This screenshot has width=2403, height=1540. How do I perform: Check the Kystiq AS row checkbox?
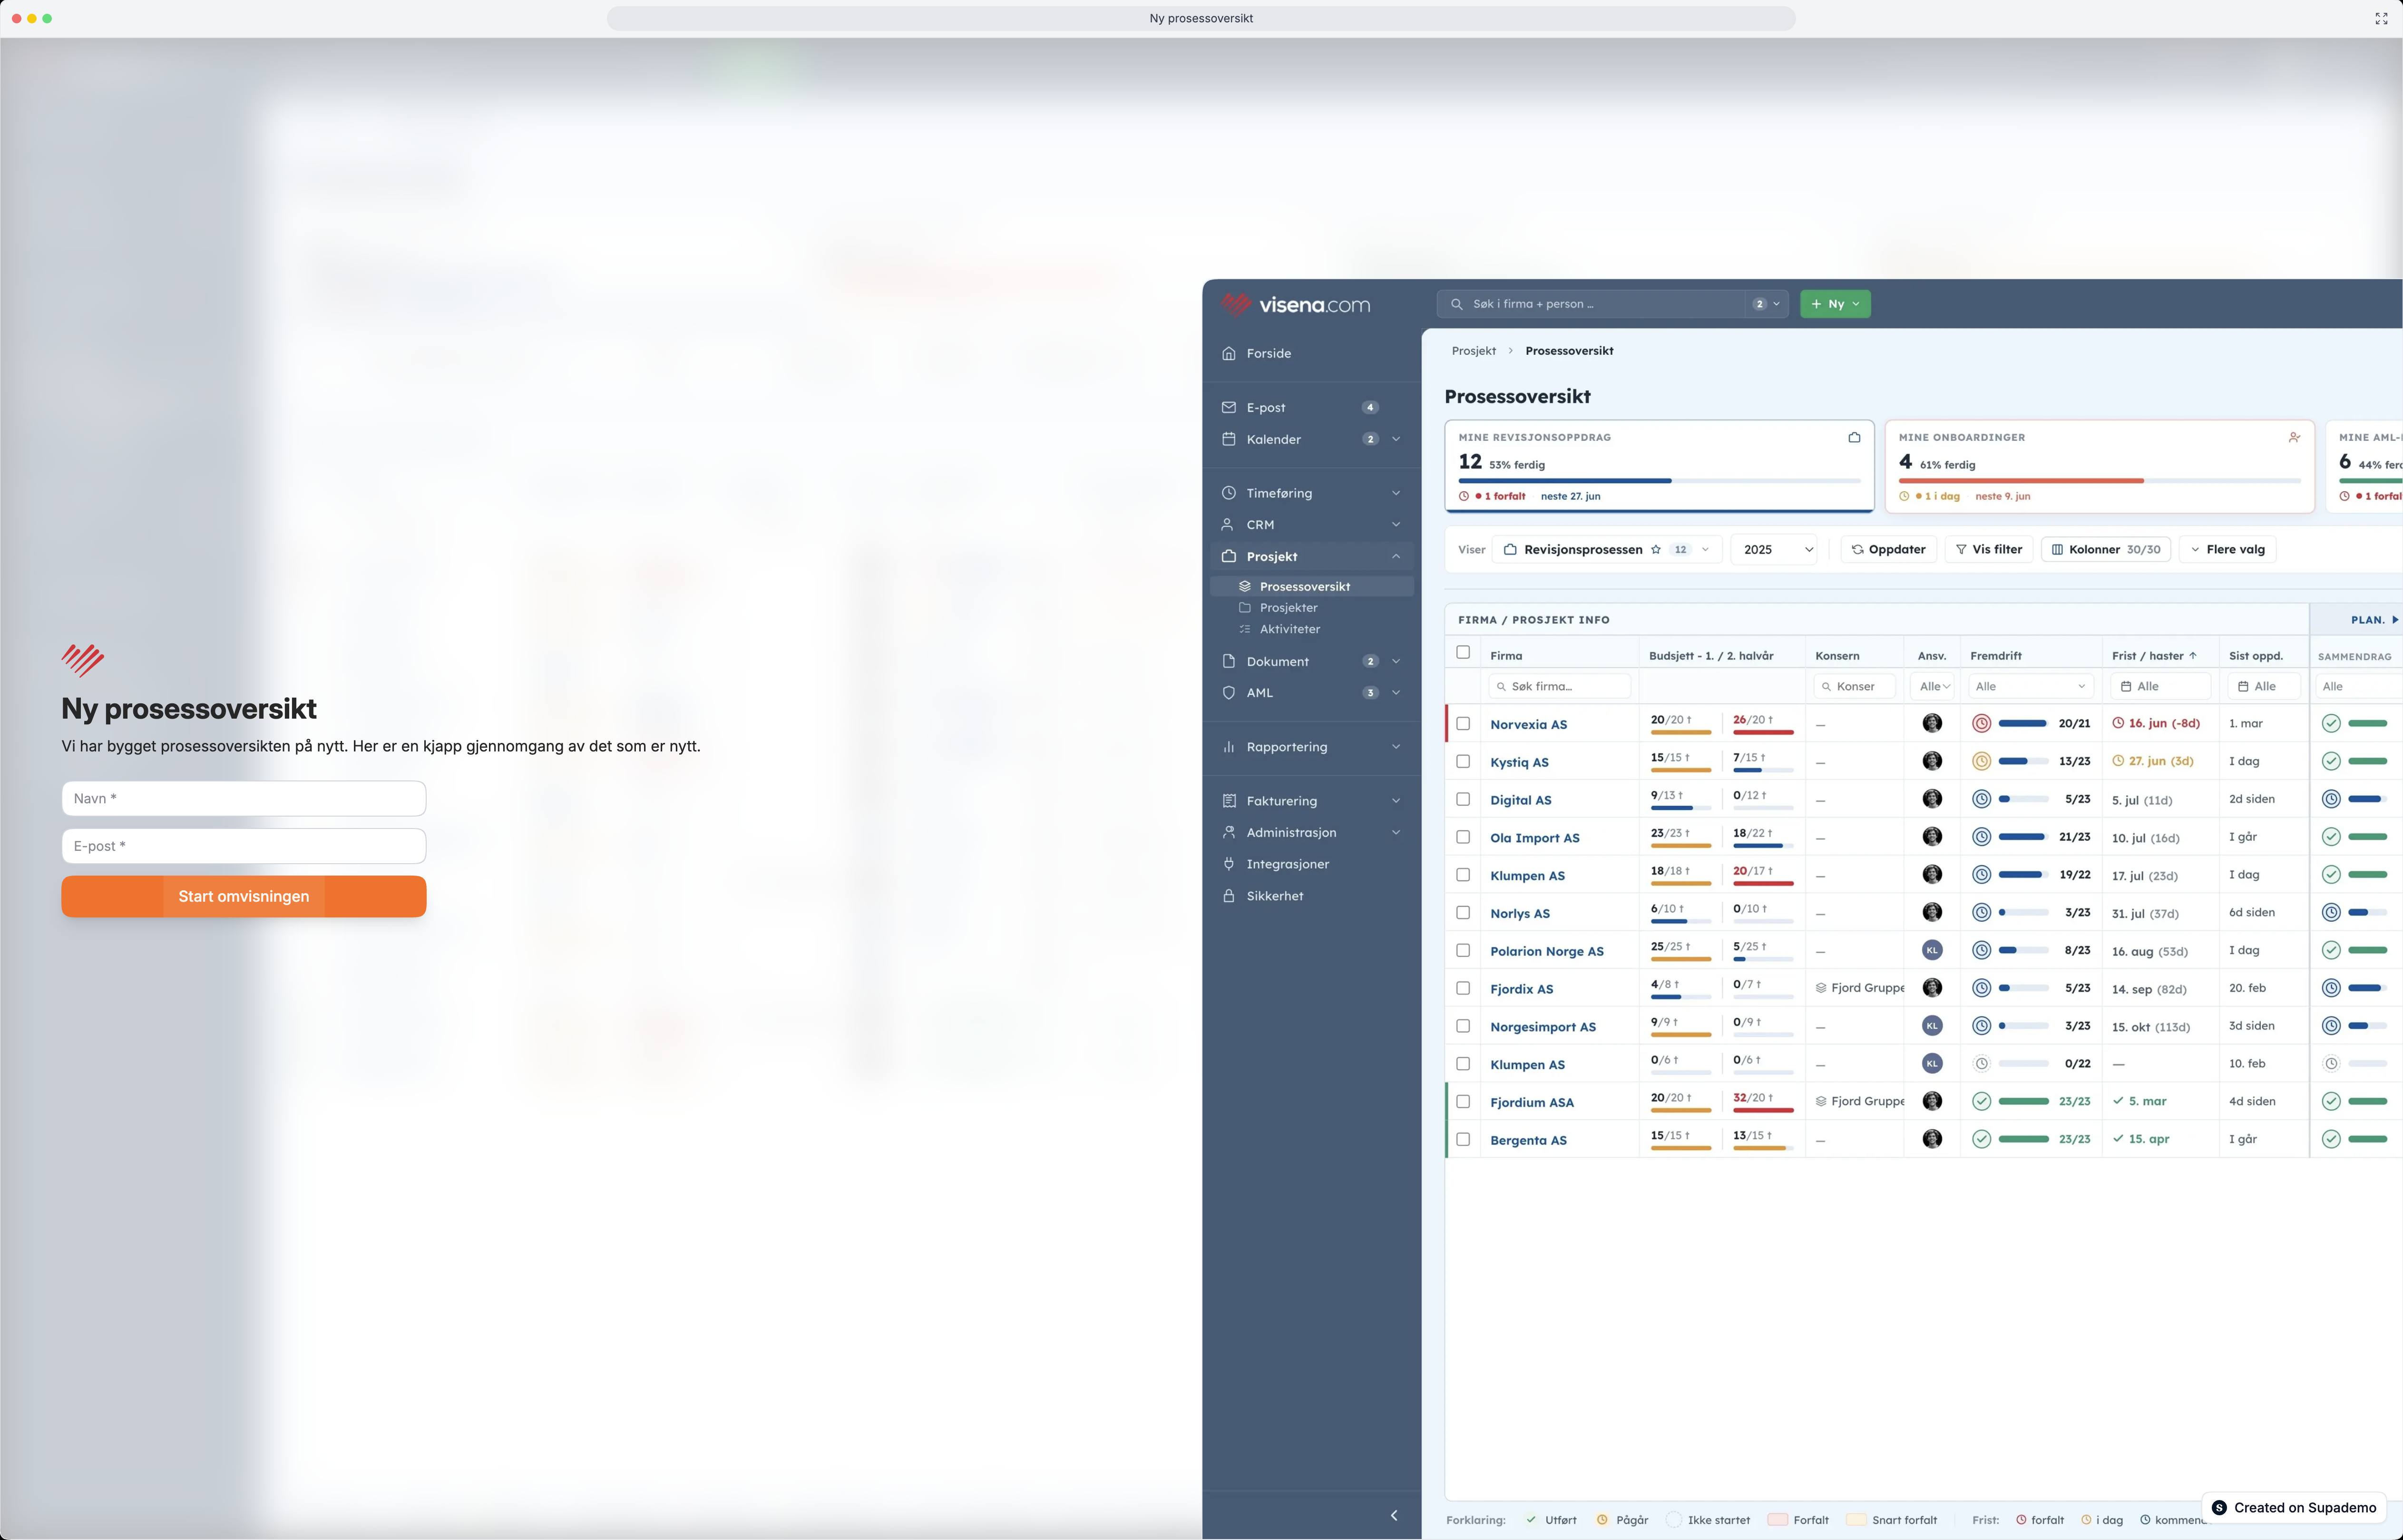click(1463, 761)
